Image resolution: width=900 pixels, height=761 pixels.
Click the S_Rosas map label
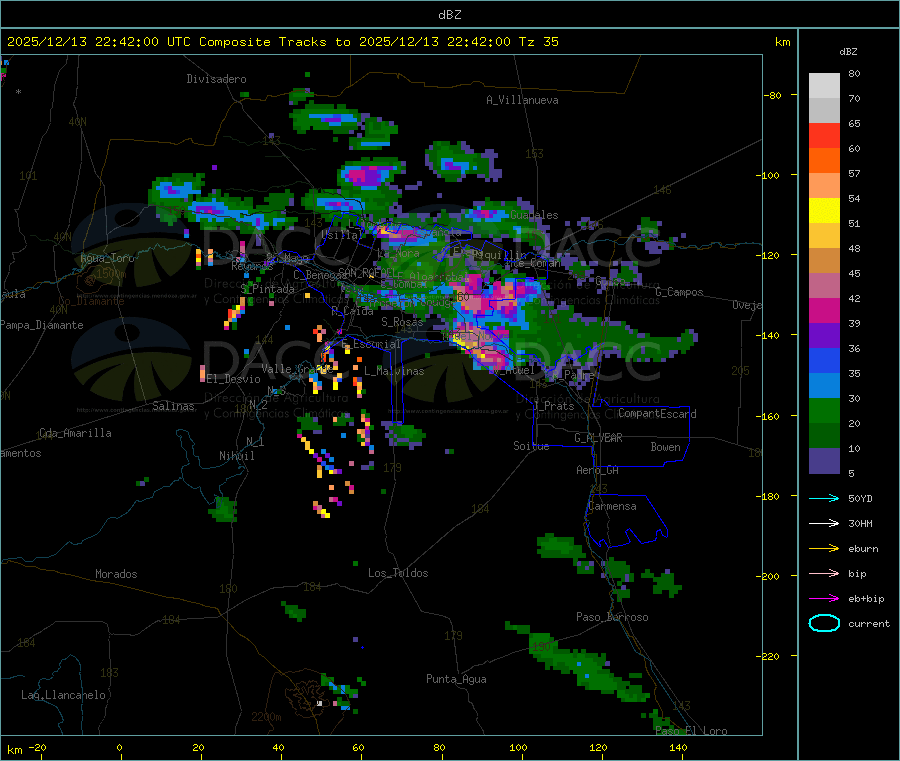click(x=402, y=322)
